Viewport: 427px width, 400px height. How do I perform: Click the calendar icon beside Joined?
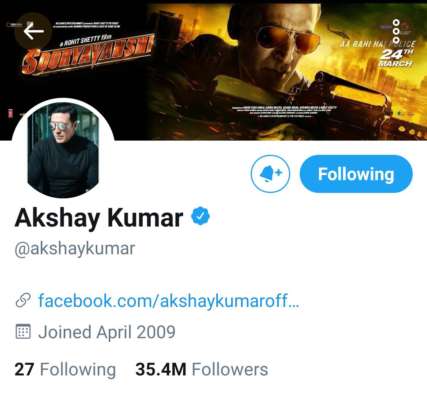pos(23,332)
